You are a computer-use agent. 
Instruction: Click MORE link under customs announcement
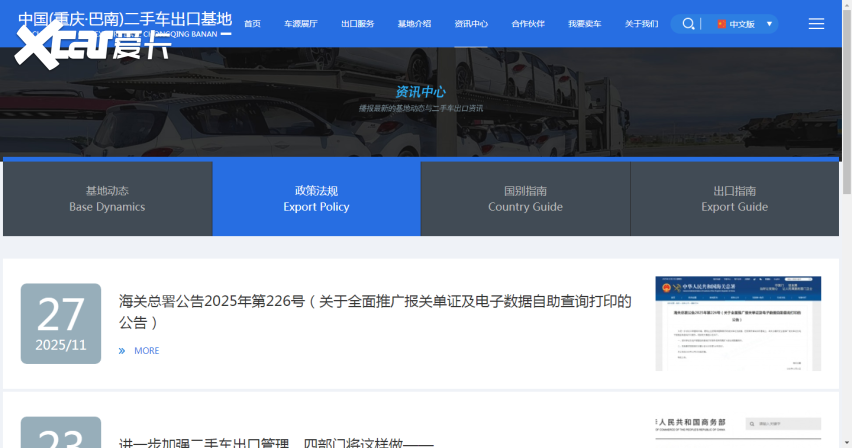point(147,351)
